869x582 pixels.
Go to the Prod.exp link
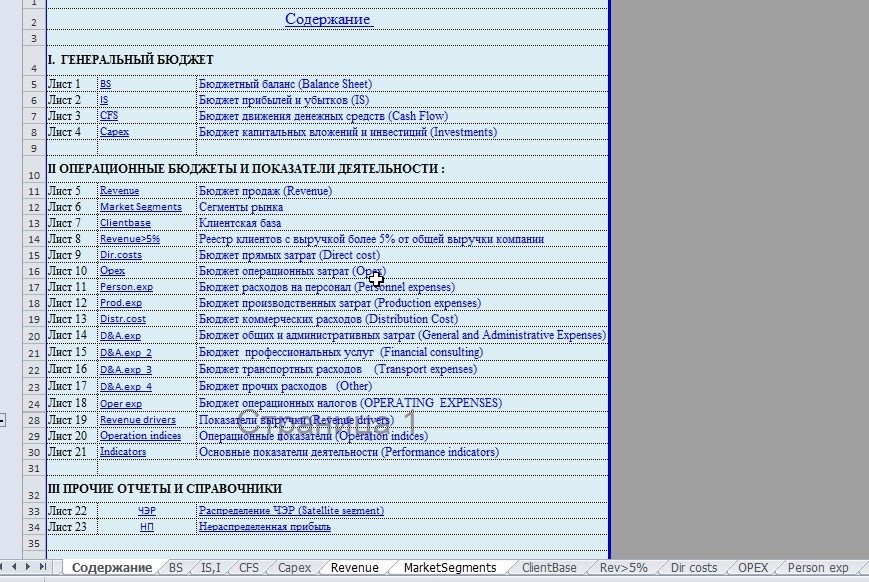121,303
